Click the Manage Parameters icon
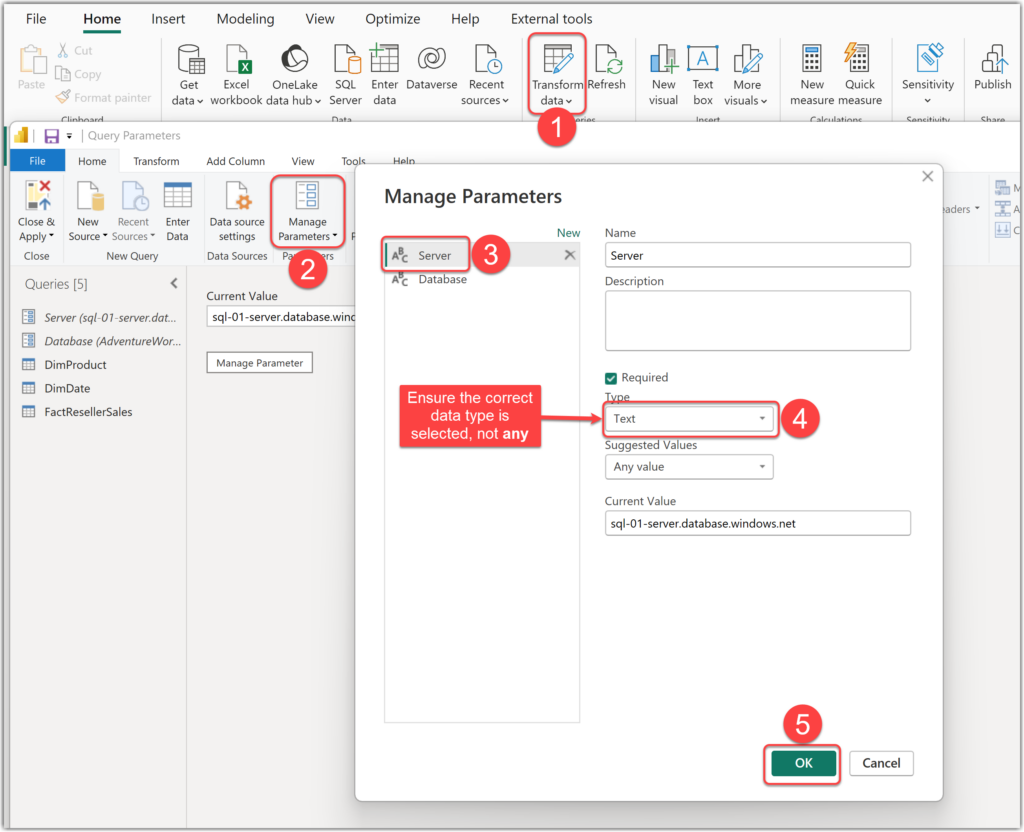This screenshot has height=832, width=1024. coord(308,196)
